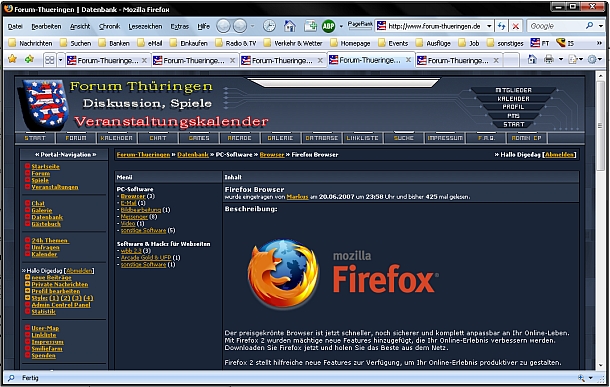610x387 pixels.
Task: Click the red stop loading X icon
Action: pyautogui.click(x=516, y=26)
